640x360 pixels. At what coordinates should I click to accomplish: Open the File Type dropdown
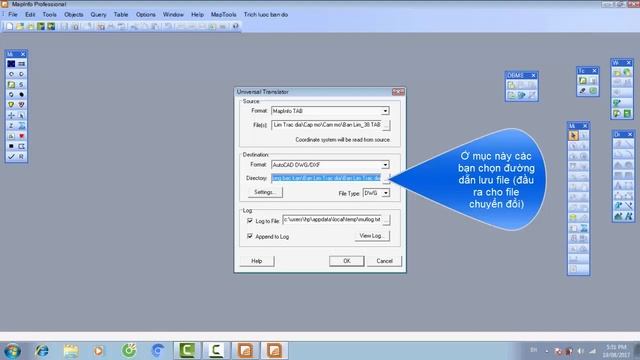[x=386, y=193]
